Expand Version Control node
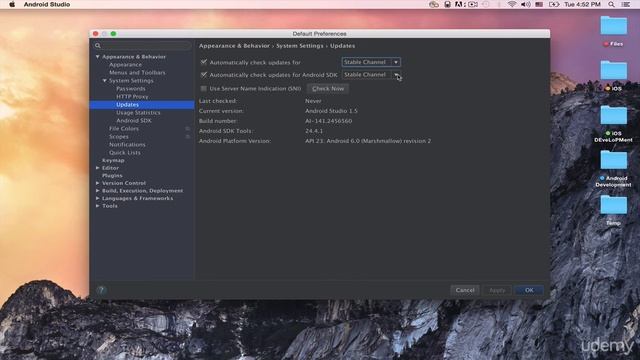 [98, 183]
